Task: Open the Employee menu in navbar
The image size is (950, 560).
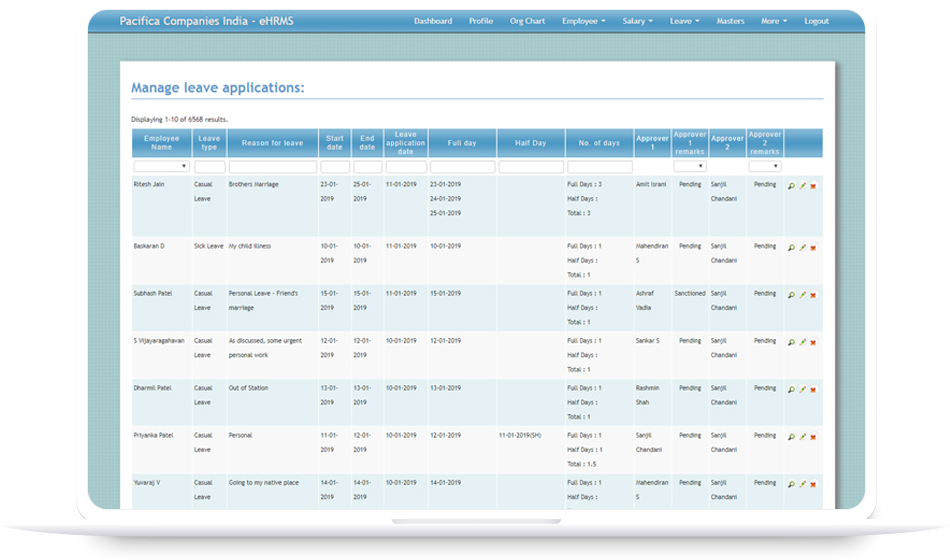Action: 583,21
